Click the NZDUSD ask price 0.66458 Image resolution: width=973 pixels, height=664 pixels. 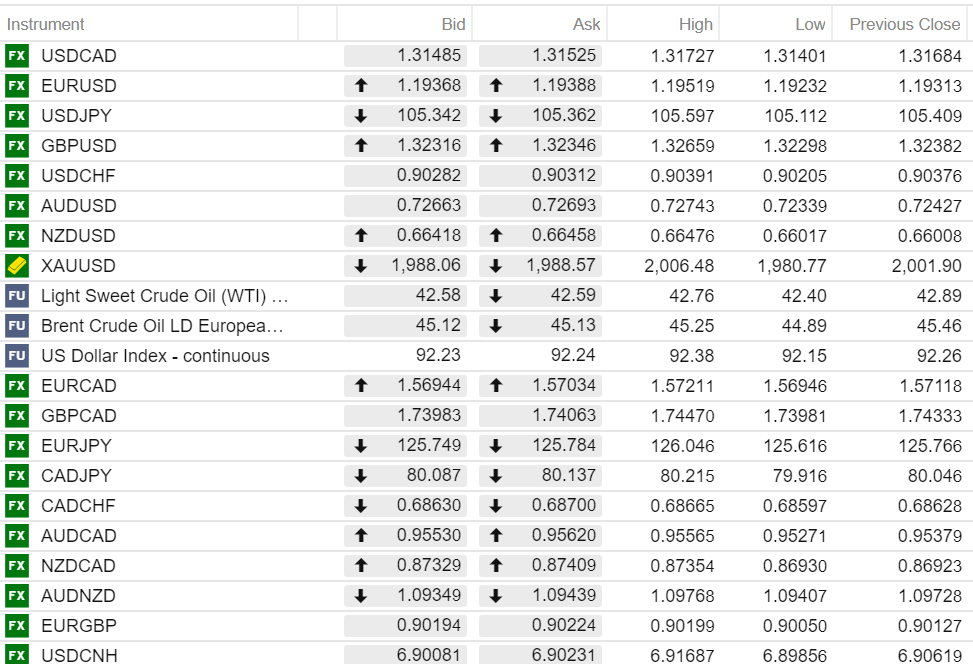(564, 236)
